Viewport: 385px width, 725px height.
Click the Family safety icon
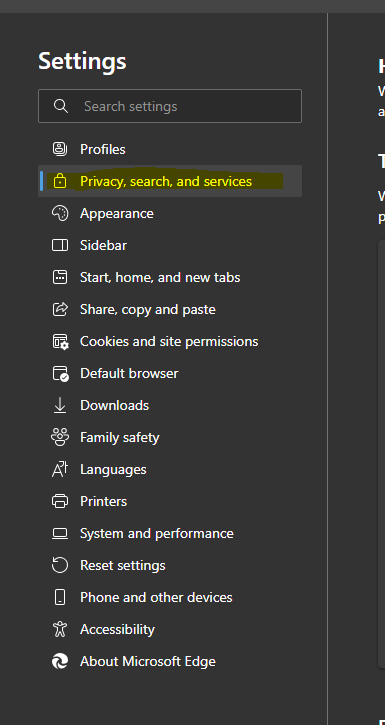coord(60,437)
